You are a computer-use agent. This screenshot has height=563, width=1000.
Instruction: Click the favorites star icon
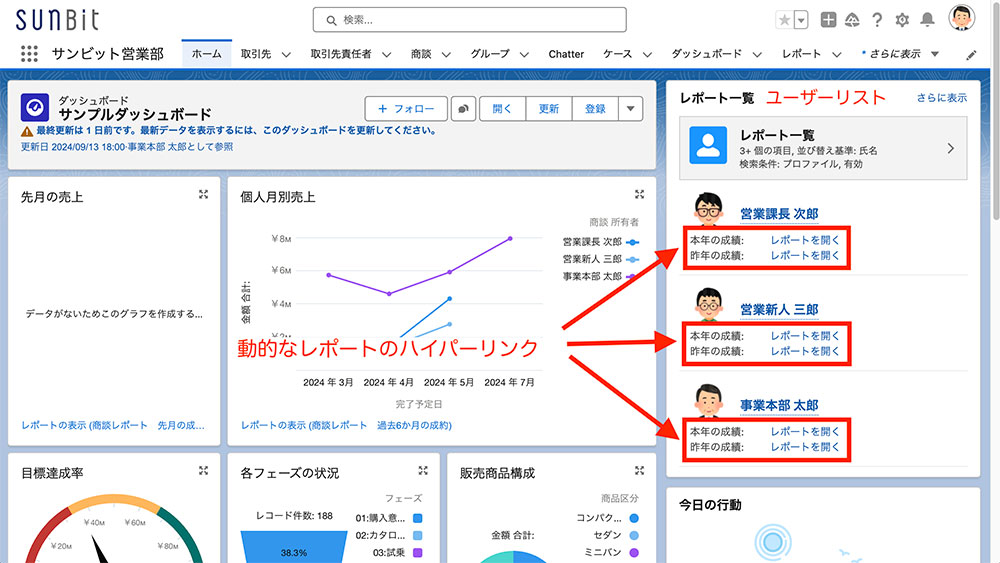pos(784,20)
